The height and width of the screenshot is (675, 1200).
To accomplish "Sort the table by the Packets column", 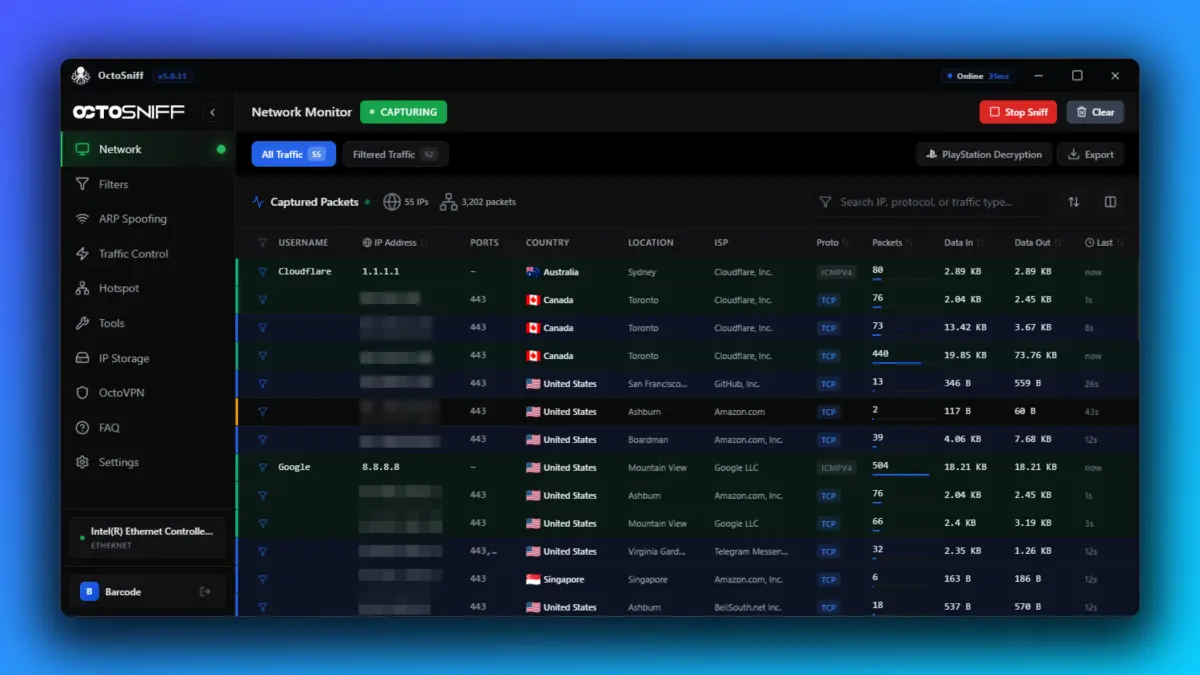I will 888,242.
